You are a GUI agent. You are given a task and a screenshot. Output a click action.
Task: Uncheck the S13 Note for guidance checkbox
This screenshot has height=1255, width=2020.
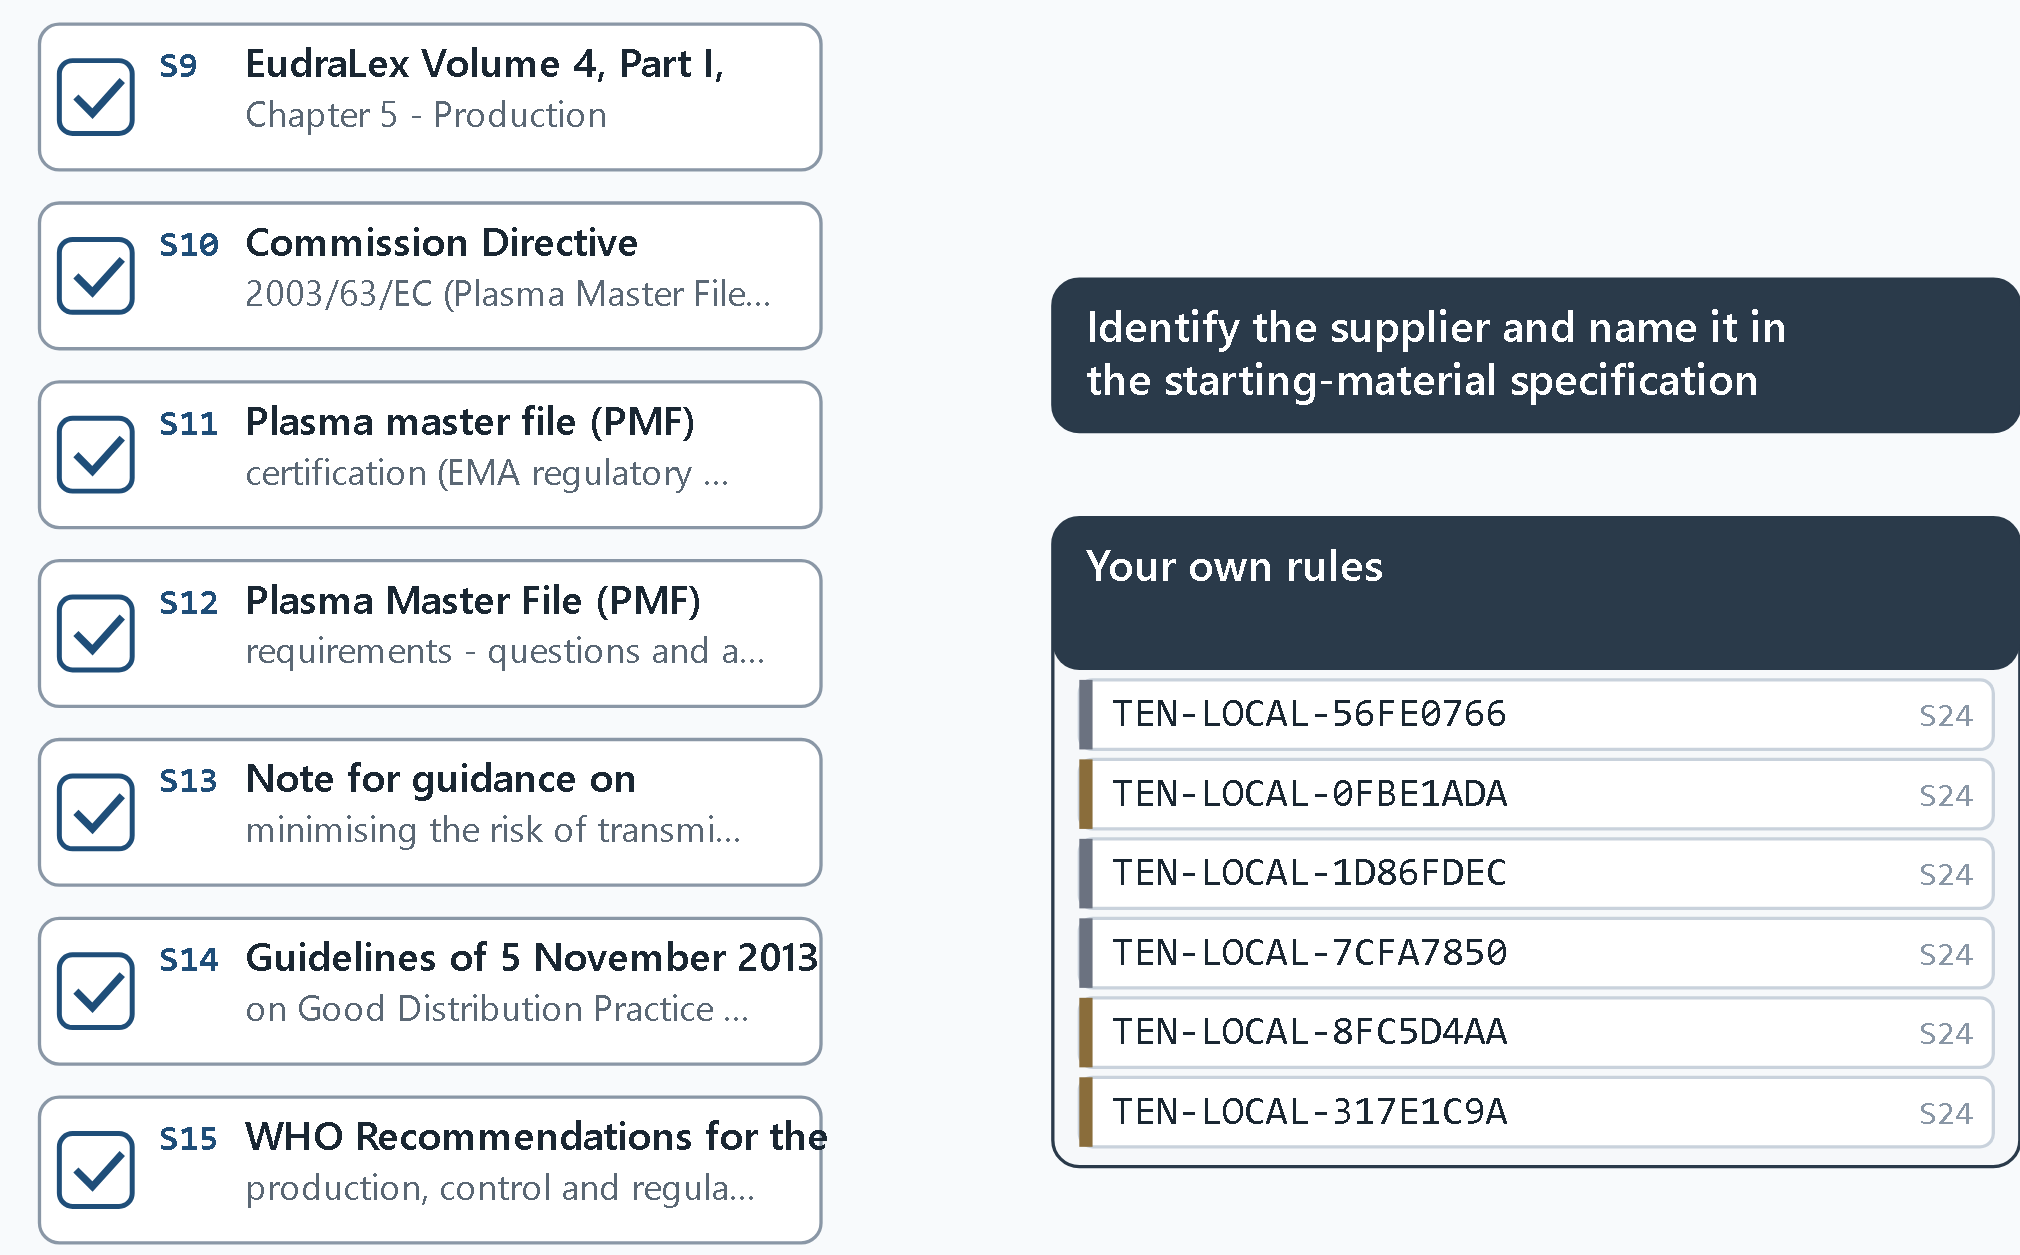coord(96,812)
